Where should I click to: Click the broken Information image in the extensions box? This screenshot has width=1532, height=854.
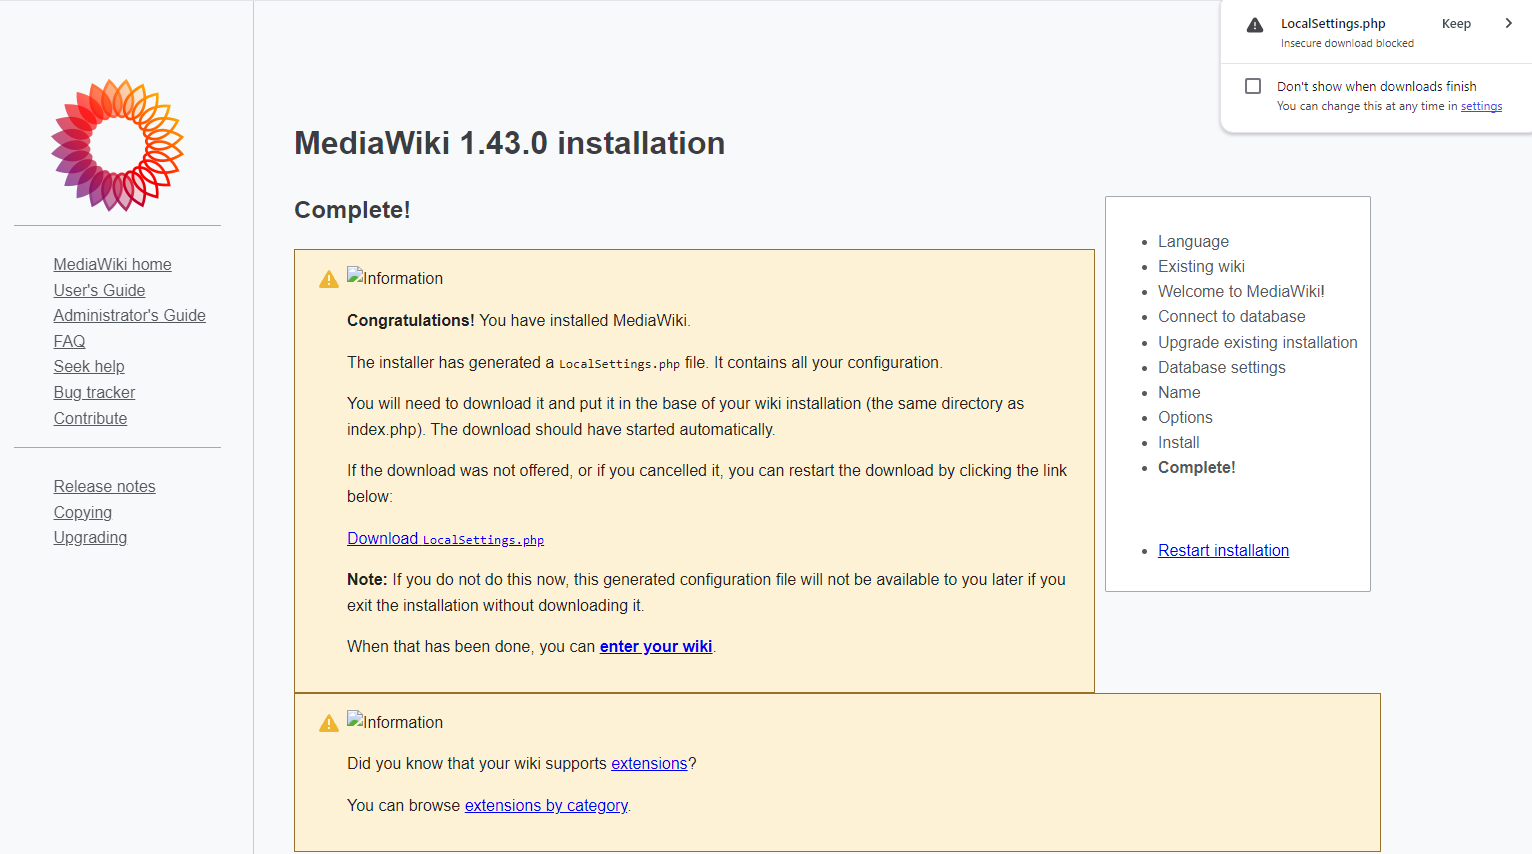click(395, 721)
